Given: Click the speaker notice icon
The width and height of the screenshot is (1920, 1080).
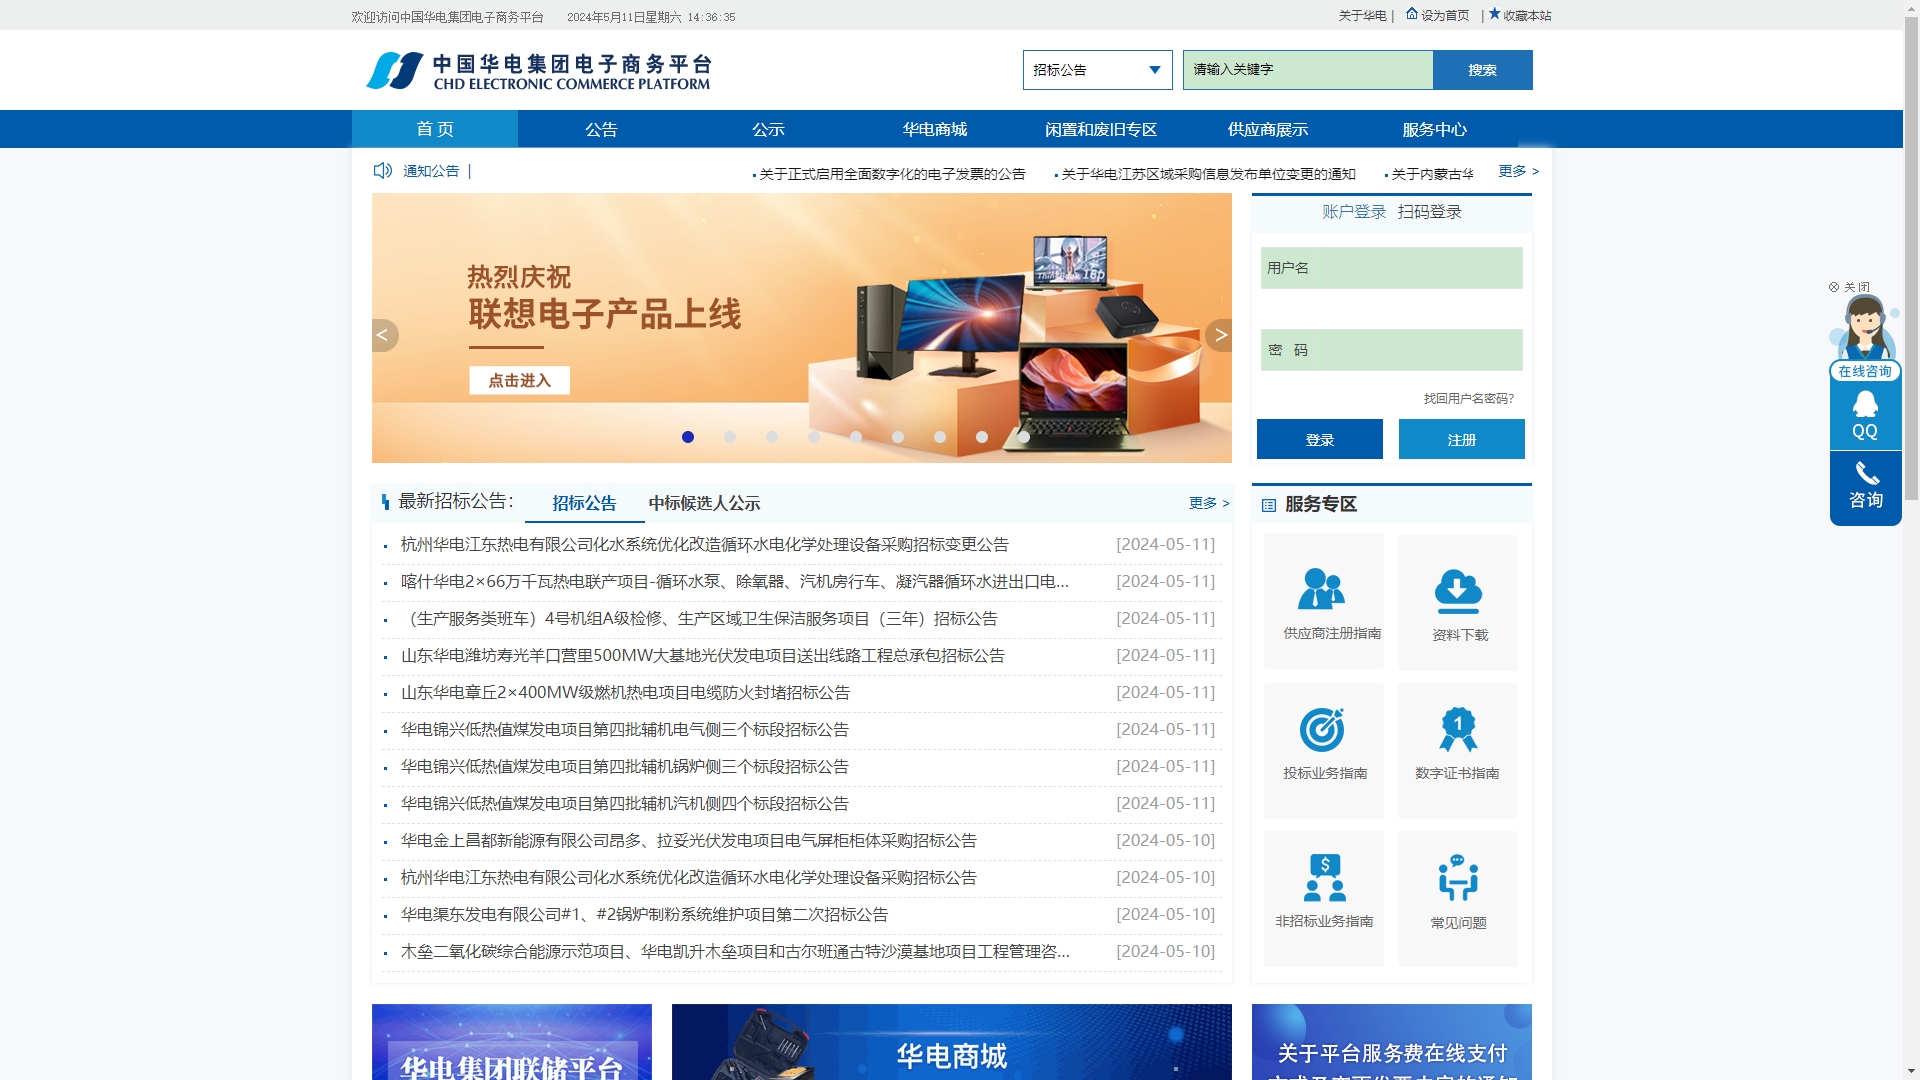Looking at the screenshot, I should coord(382,171).
